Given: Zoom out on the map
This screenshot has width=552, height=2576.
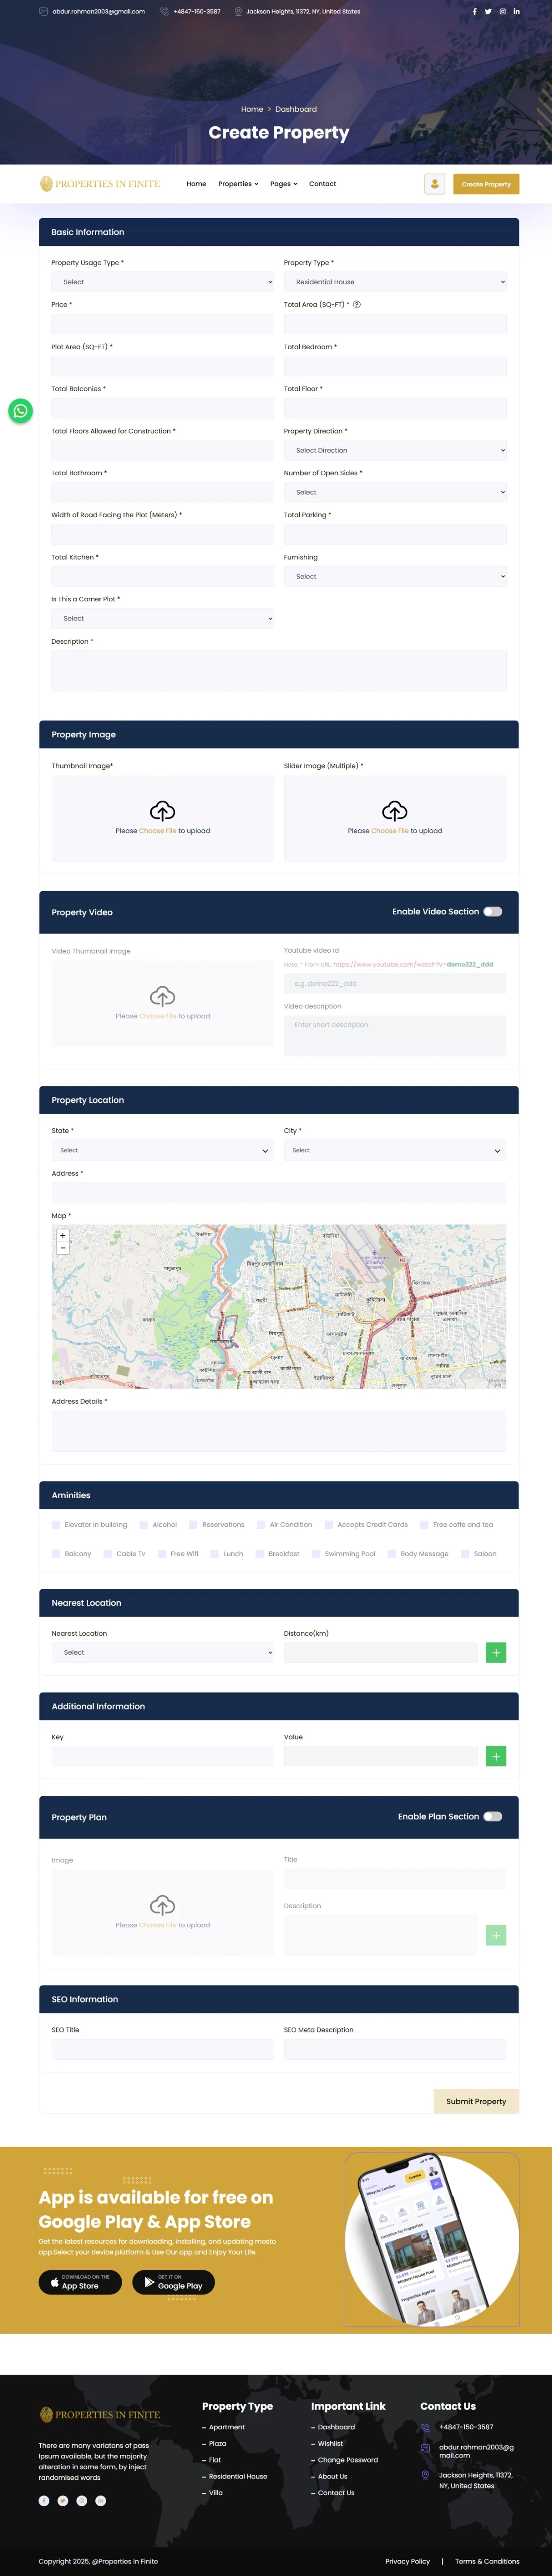Looking at the screenshot, I should click(x=63, y=1248).
